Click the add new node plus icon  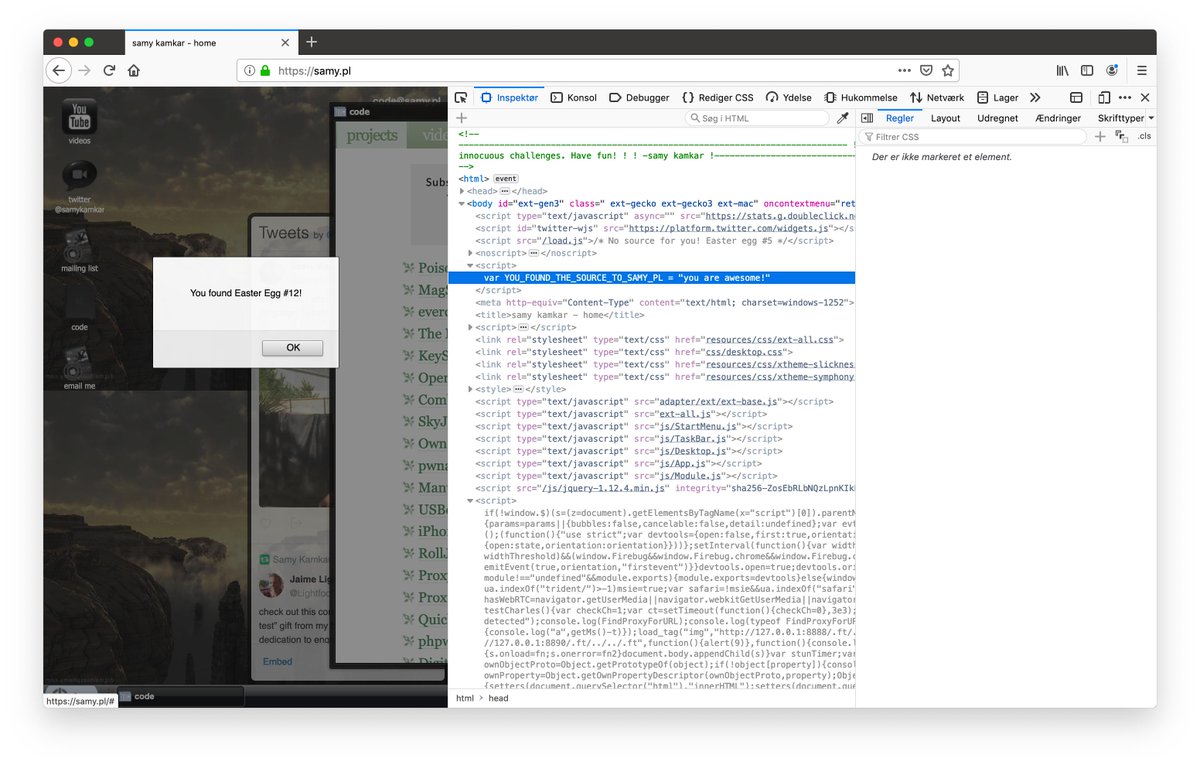(x=461, y=118)
